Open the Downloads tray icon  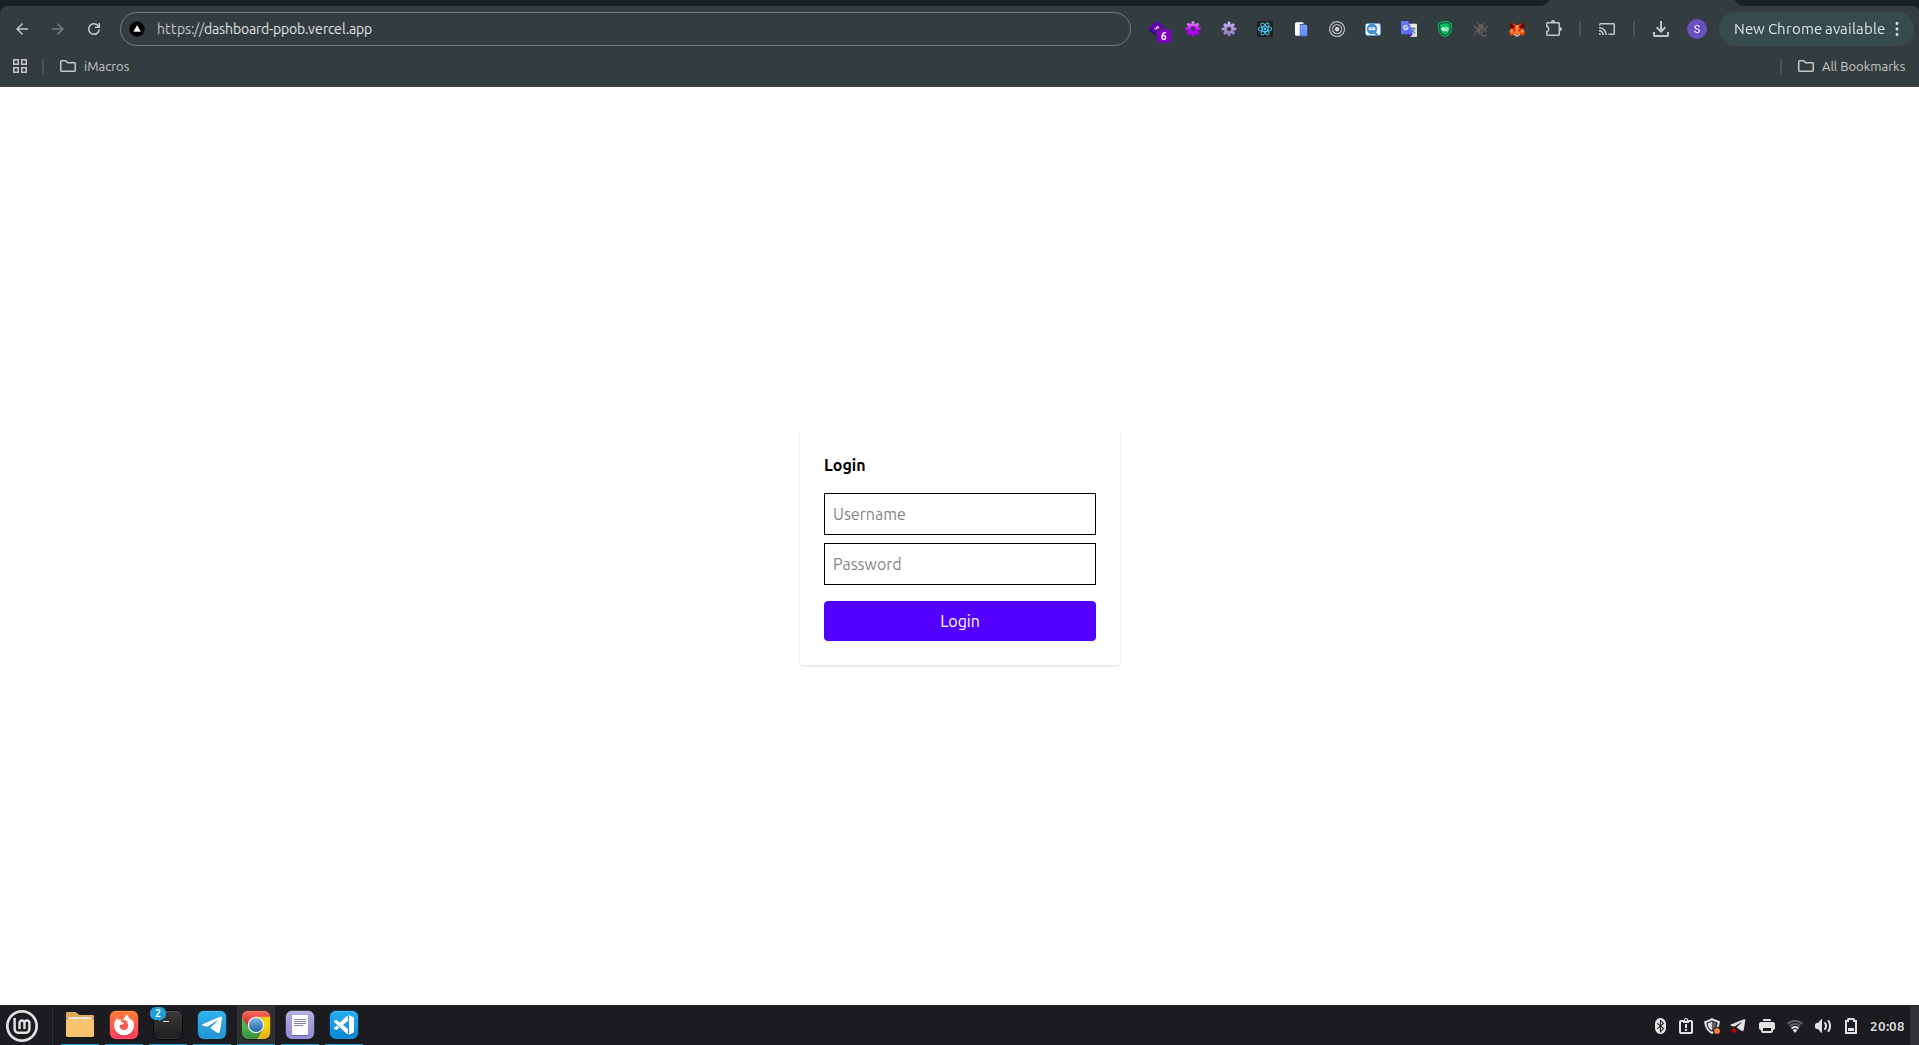click(x=1661, y=29)
